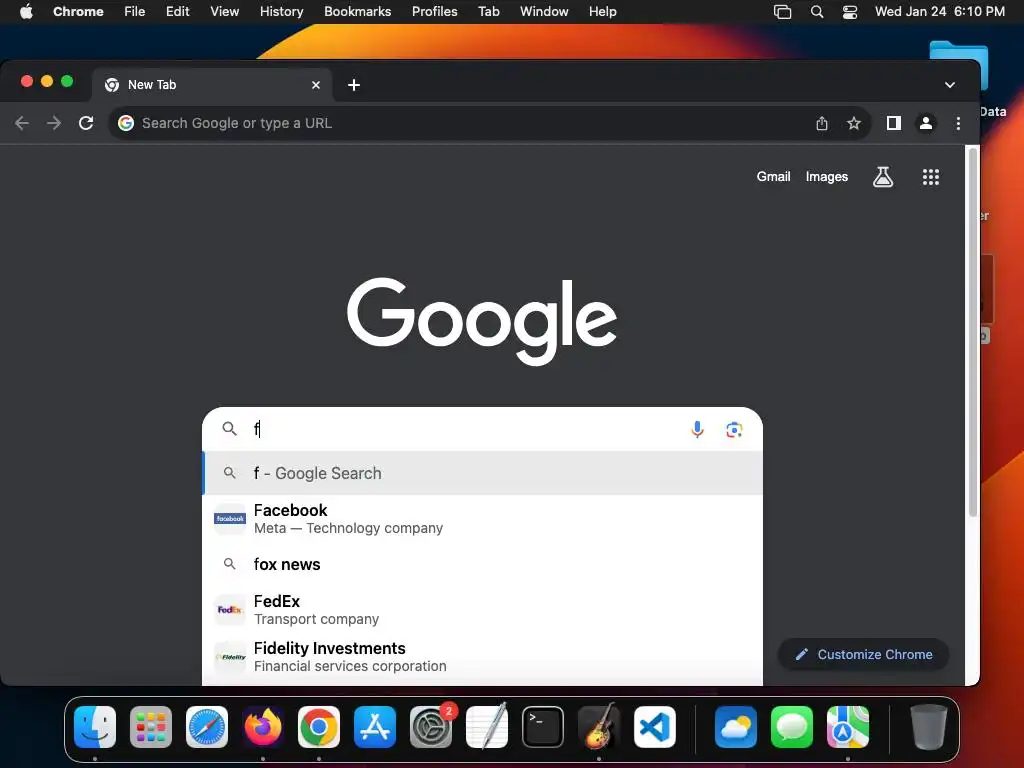1024x768 pixels.
Task: Bookmark this tab with the star icon
Action: coord(854,123)
